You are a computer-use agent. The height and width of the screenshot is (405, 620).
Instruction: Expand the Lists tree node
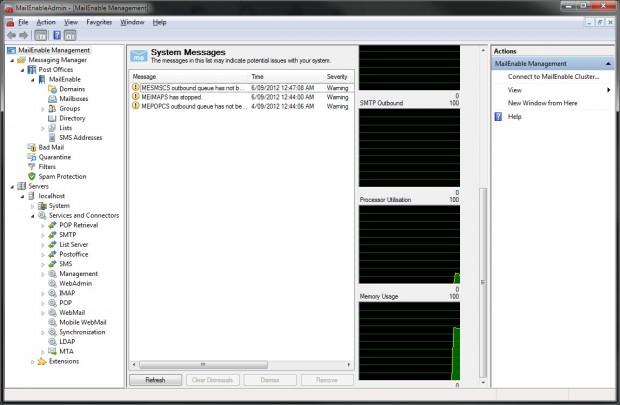click(43, 128)
